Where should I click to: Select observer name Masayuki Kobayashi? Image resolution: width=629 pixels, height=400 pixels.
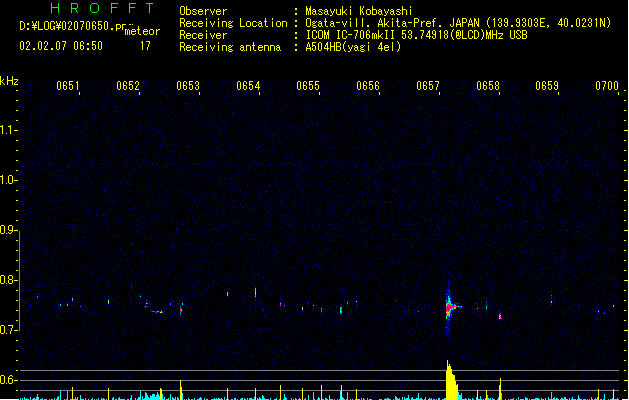point(359,11)
